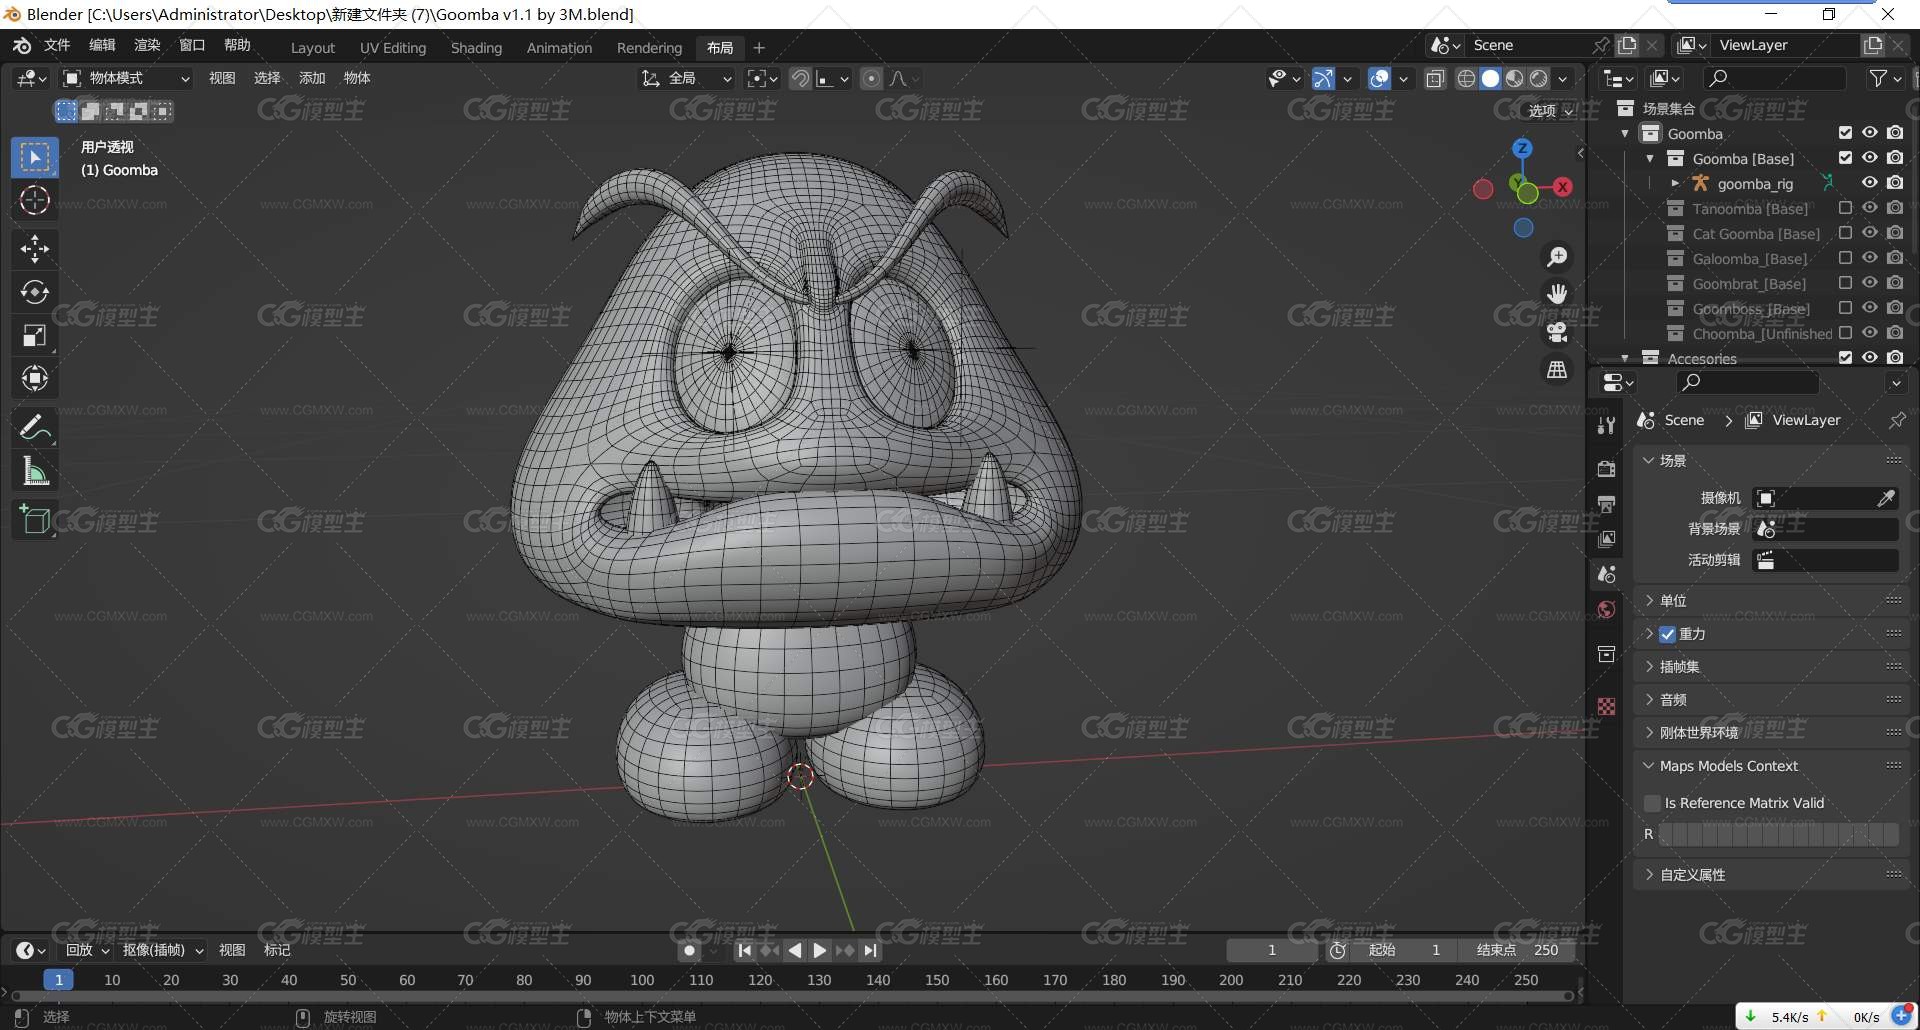
Task: Open the overlays options dropdown arrow
Action: 1403,78
